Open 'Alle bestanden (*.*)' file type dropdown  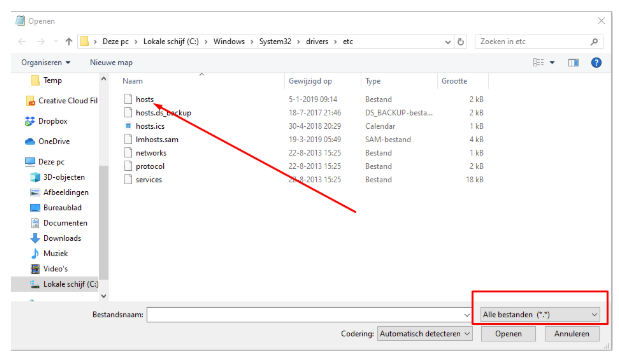tap(540, 315)
